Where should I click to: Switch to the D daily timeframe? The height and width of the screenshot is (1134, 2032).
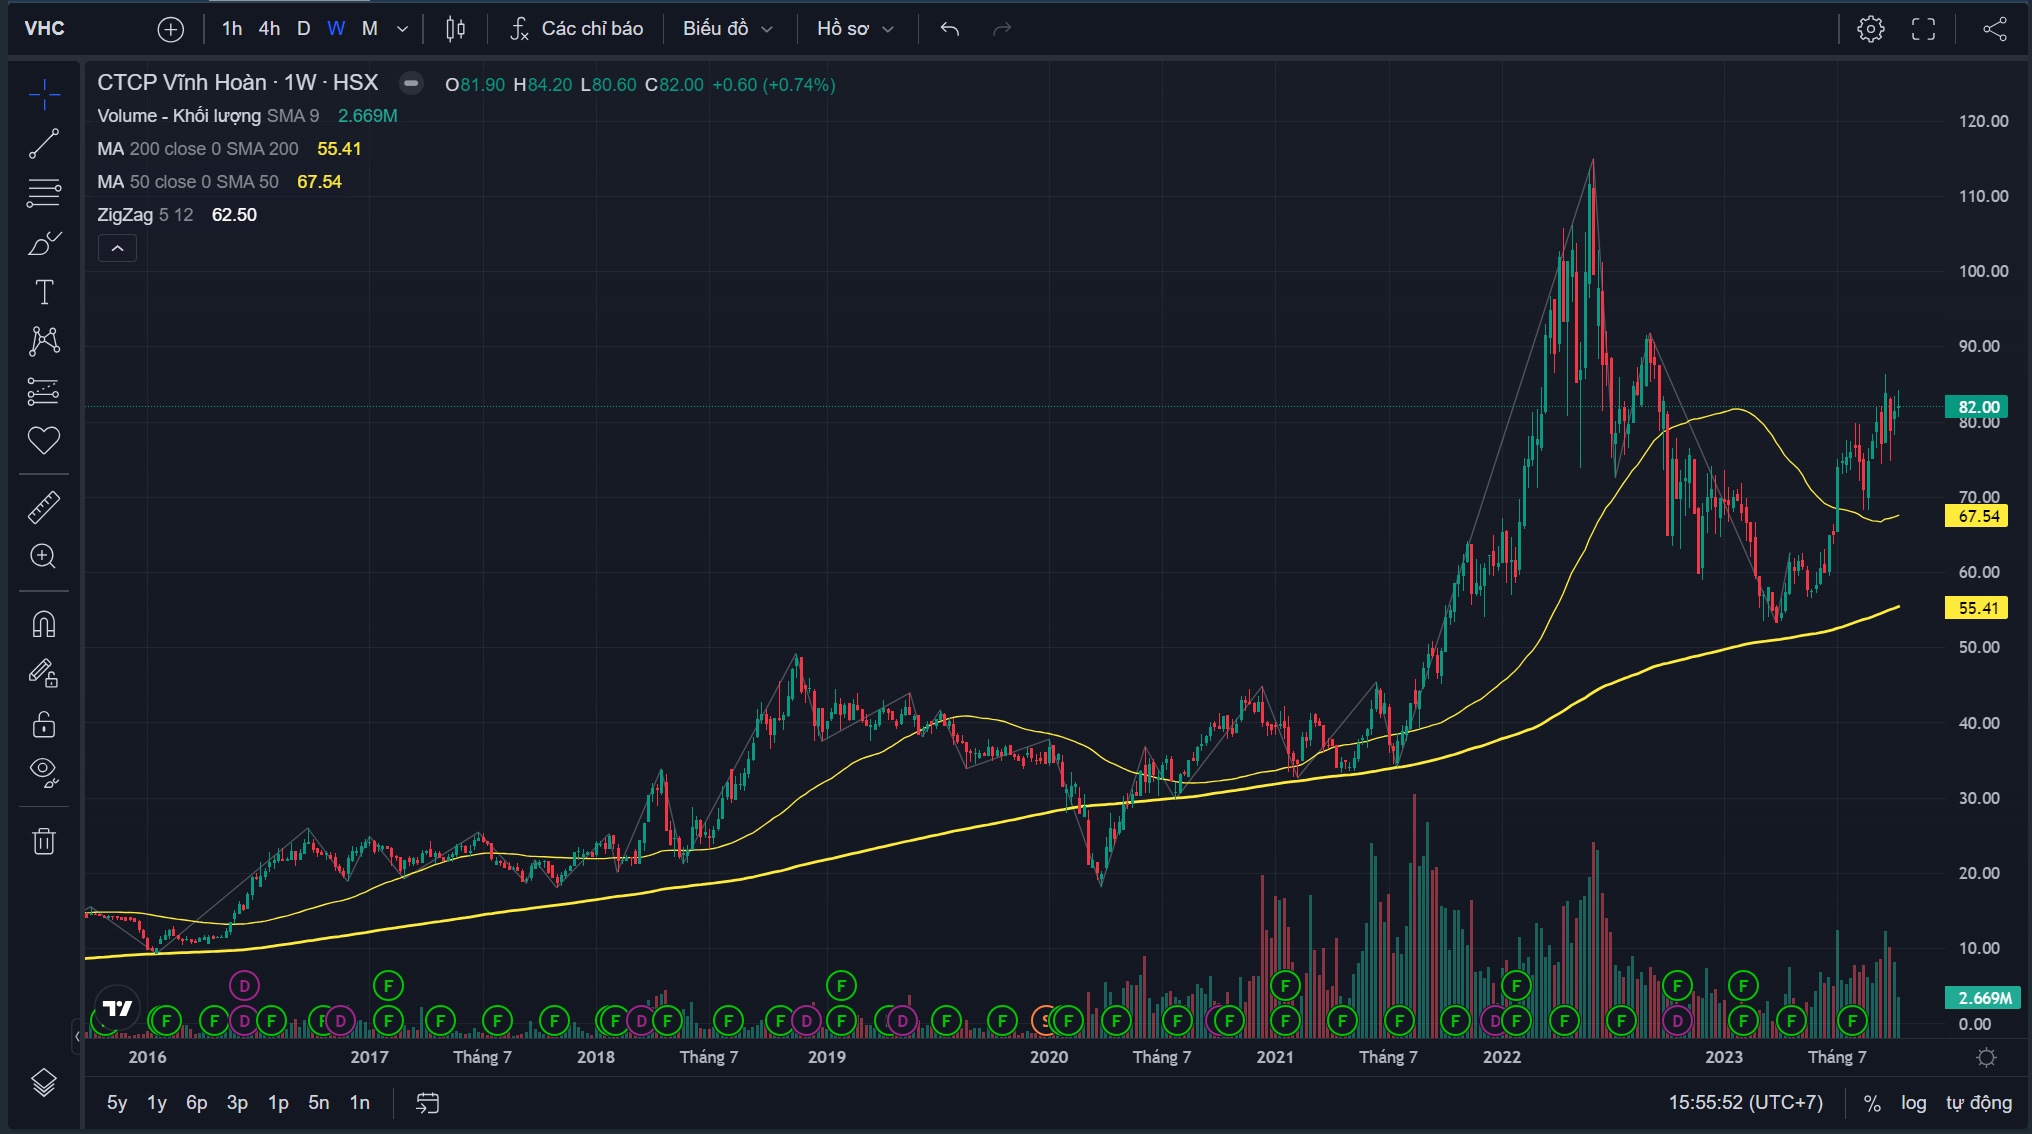[303, 29]
